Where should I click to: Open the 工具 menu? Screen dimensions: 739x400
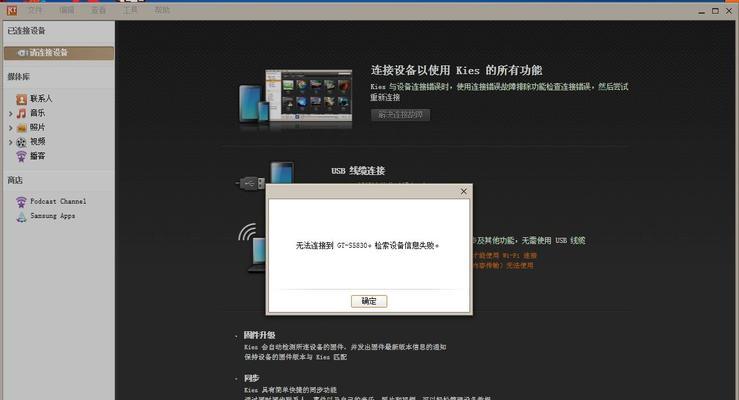click(x=130, y=10)
